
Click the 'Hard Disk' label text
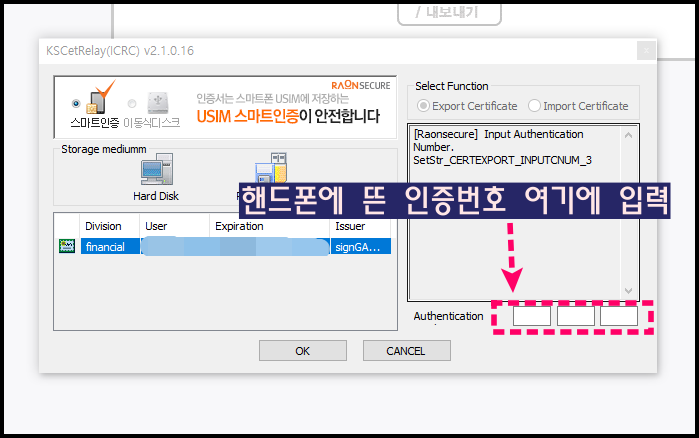156,196
